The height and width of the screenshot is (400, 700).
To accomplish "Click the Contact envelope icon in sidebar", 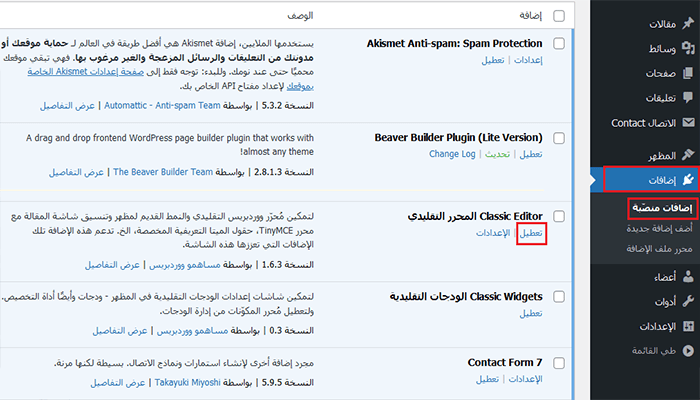I will click(688, 122).
